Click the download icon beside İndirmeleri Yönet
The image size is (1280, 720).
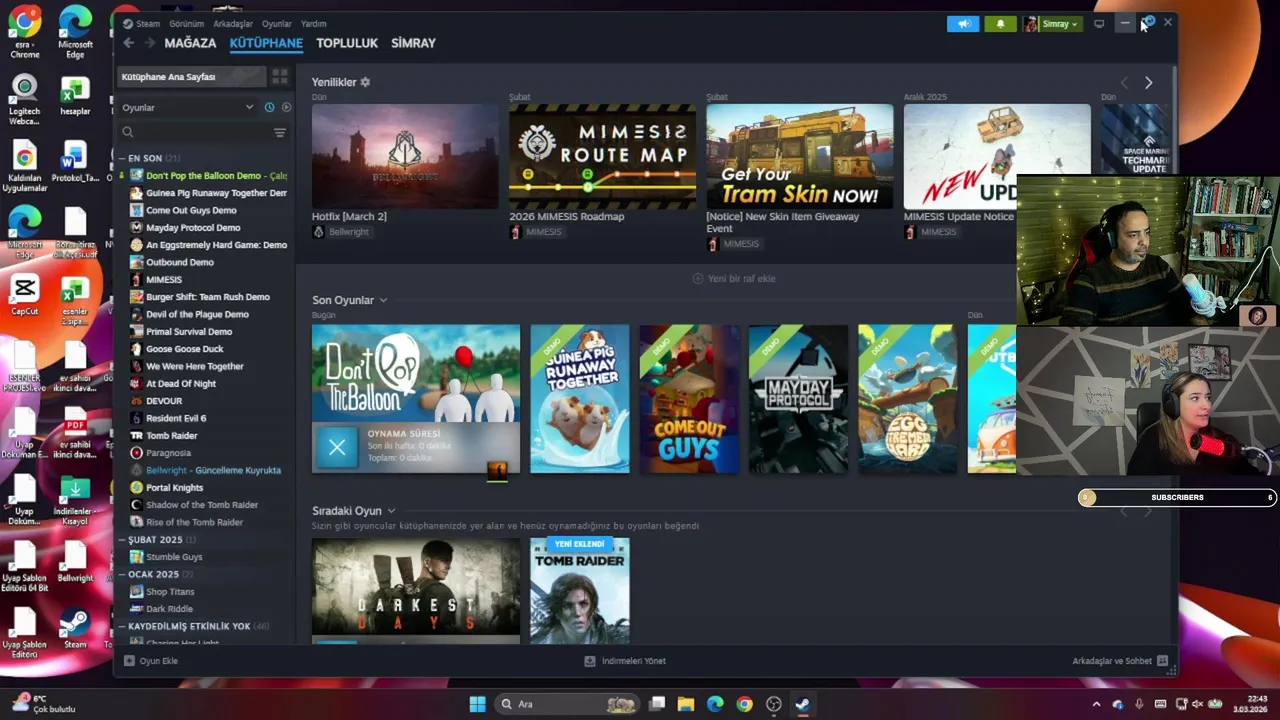590,661
